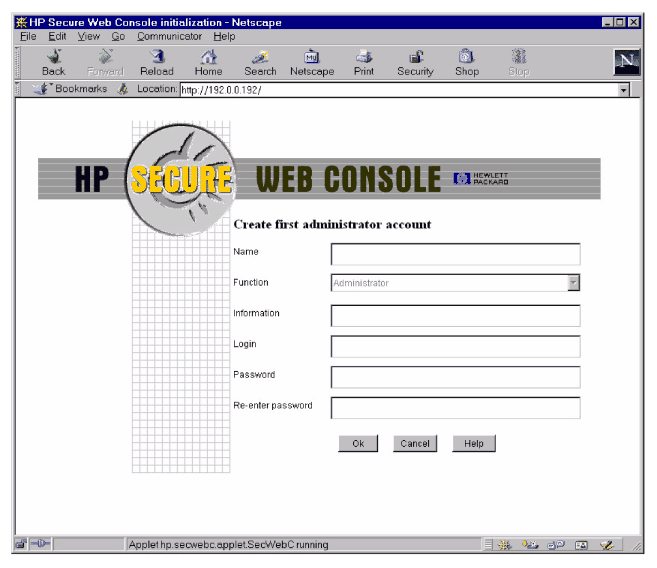657x568 pixels.
Task: Click the Netscape N logo
Action: (x=627, y=62)
